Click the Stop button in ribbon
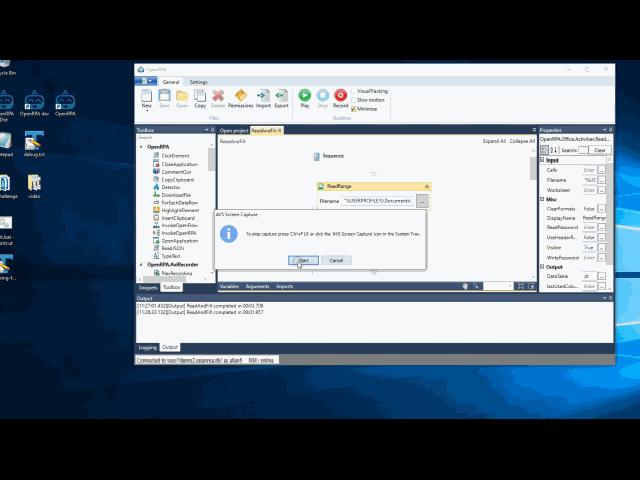 pos(322,96)
